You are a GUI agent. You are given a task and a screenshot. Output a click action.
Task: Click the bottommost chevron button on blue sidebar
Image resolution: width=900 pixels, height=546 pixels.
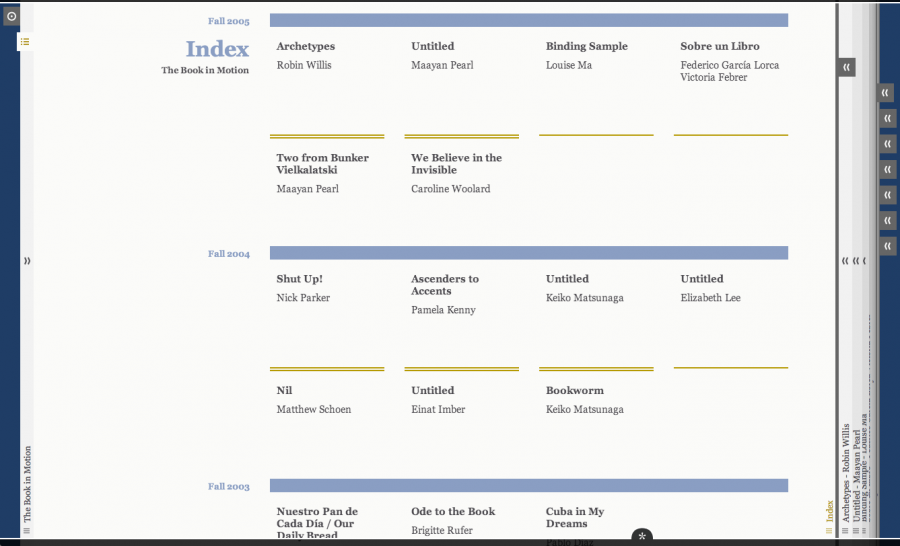[887, 246]
